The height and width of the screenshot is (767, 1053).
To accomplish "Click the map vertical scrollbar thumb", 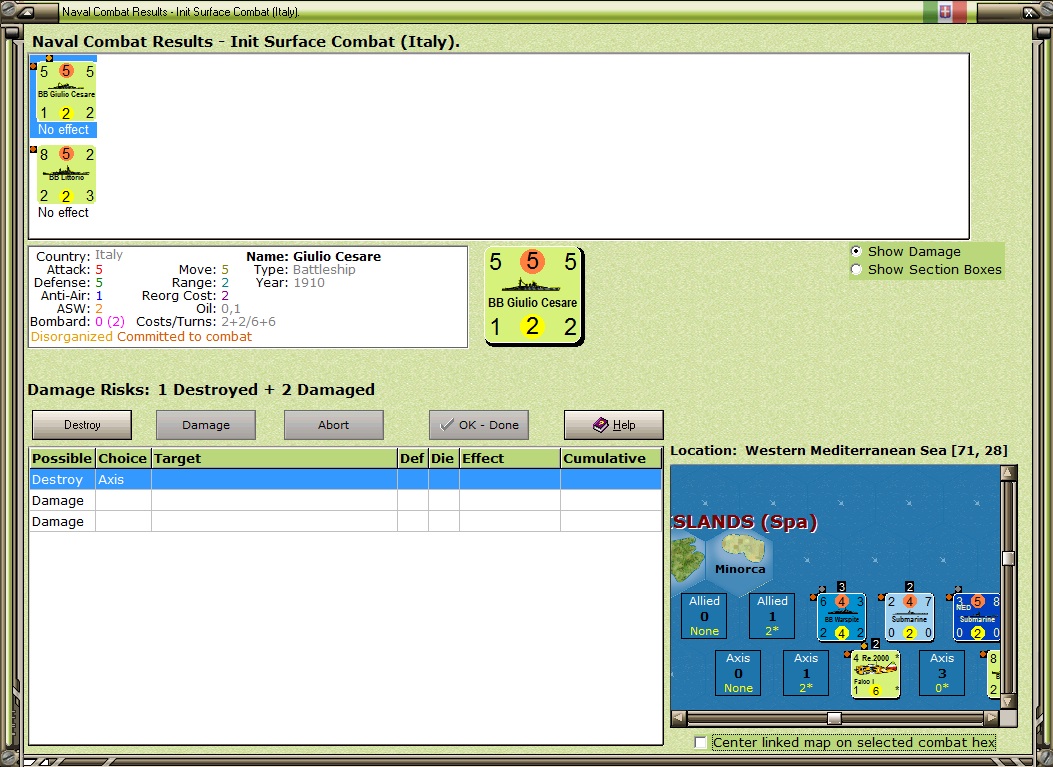I will click(x=1007, y=558).
